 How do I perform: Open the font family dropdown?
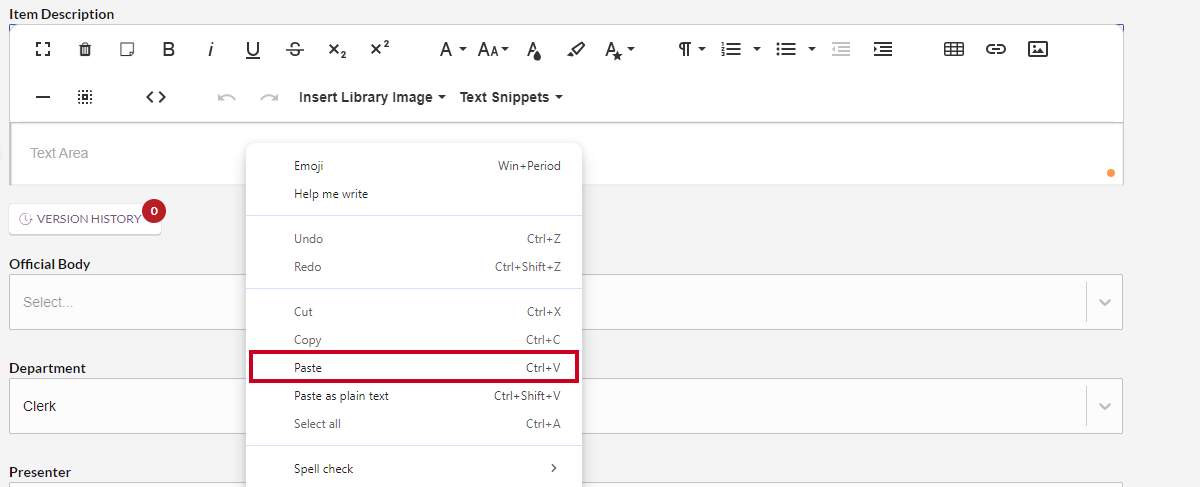tap(453, 49)
